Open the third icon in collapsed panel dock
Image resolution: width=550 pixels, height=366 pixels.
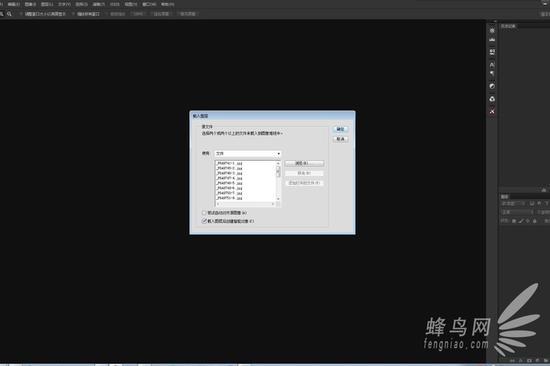coord(492,52)
